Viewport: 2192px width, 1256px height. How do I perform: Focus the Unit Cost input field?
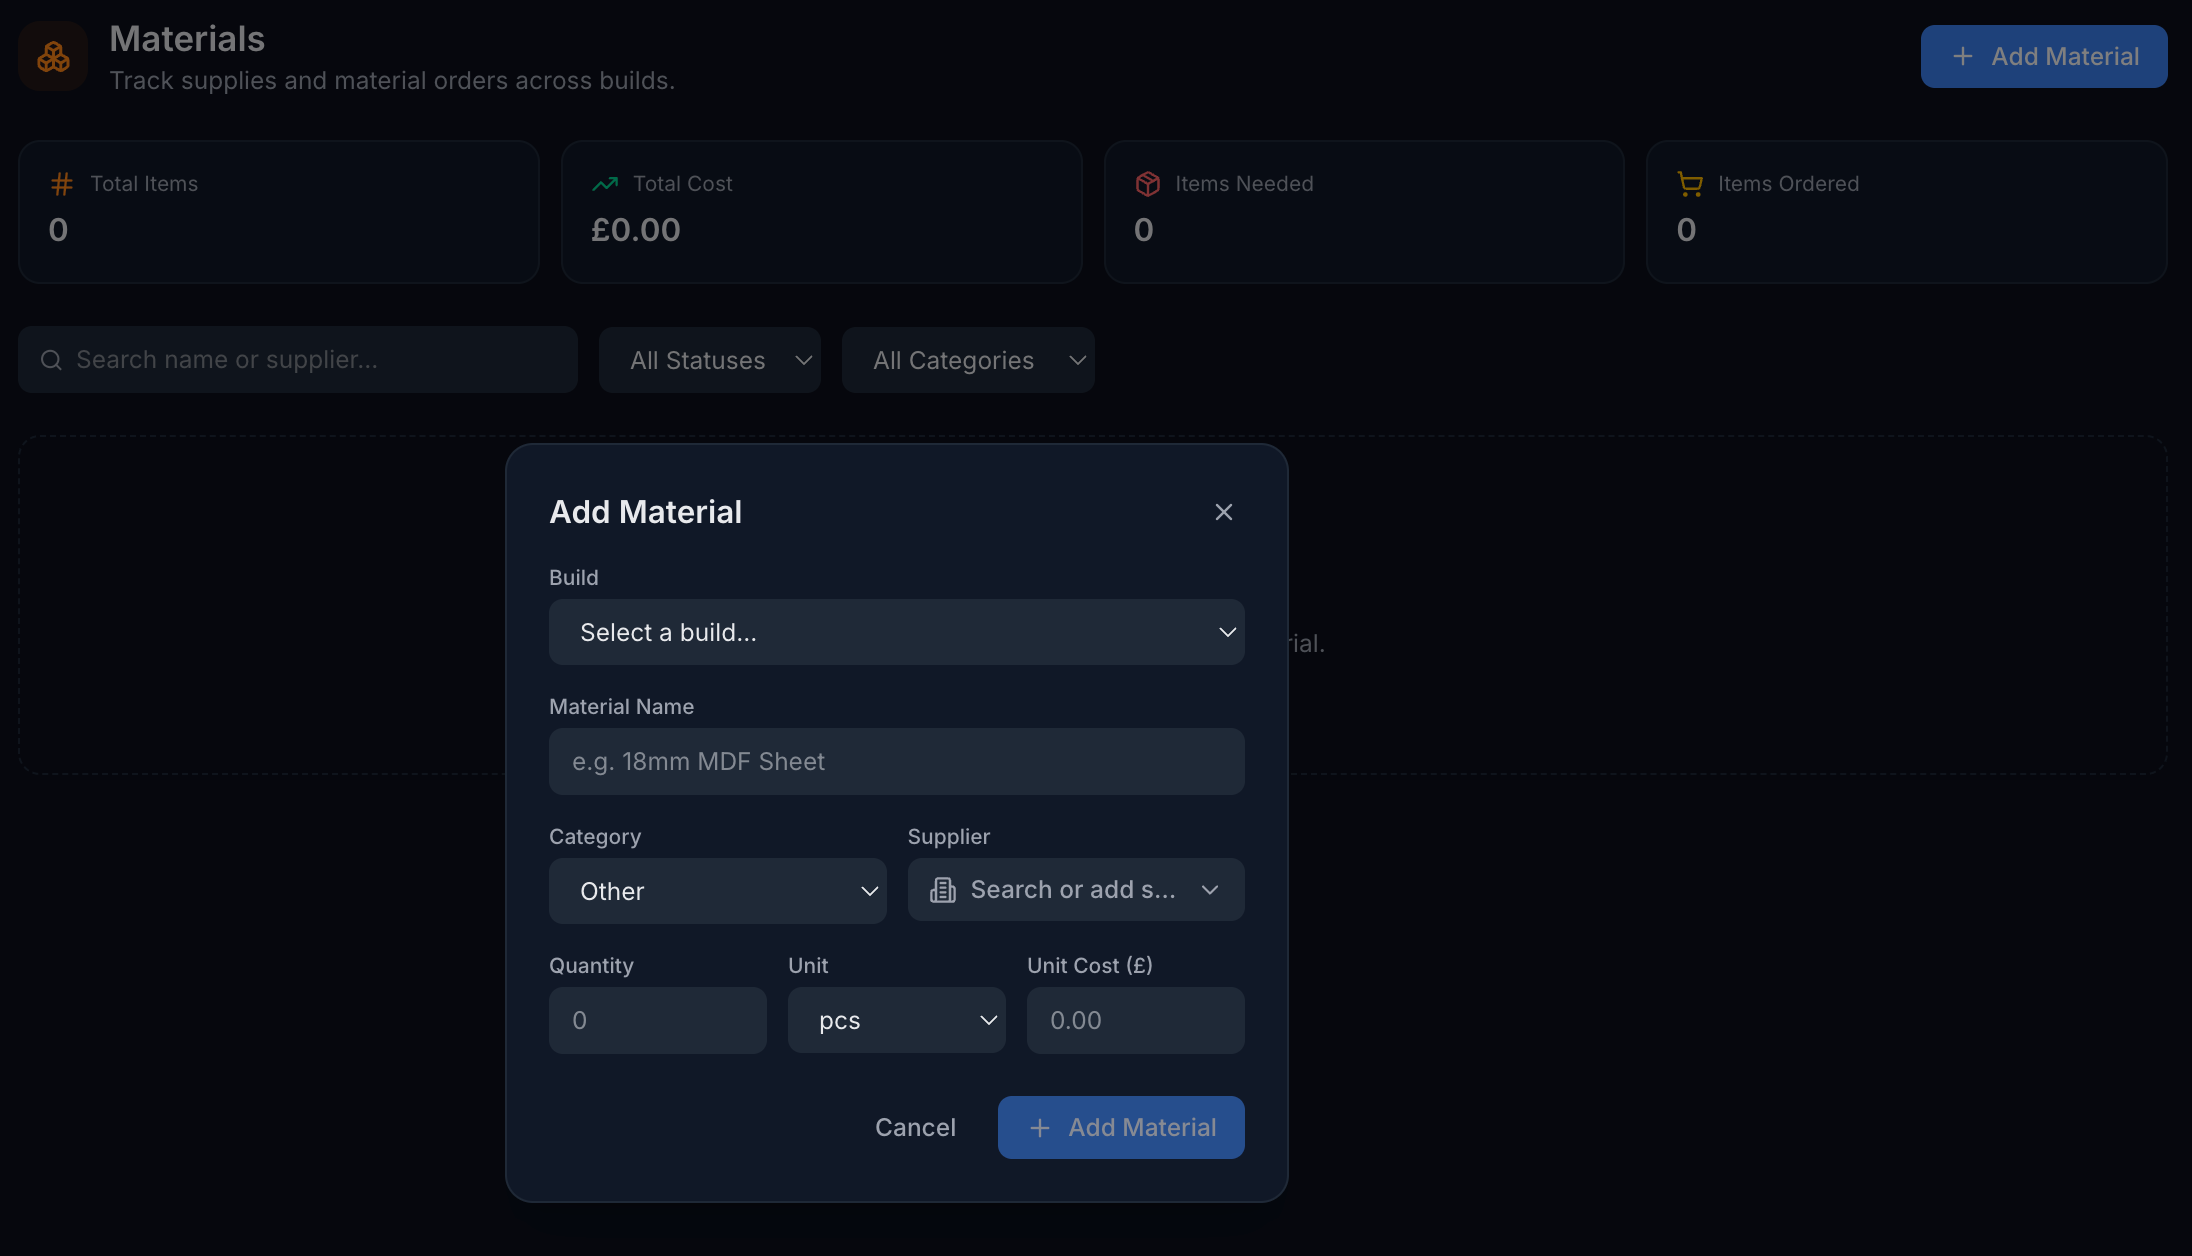(x=1135, y=1020)
